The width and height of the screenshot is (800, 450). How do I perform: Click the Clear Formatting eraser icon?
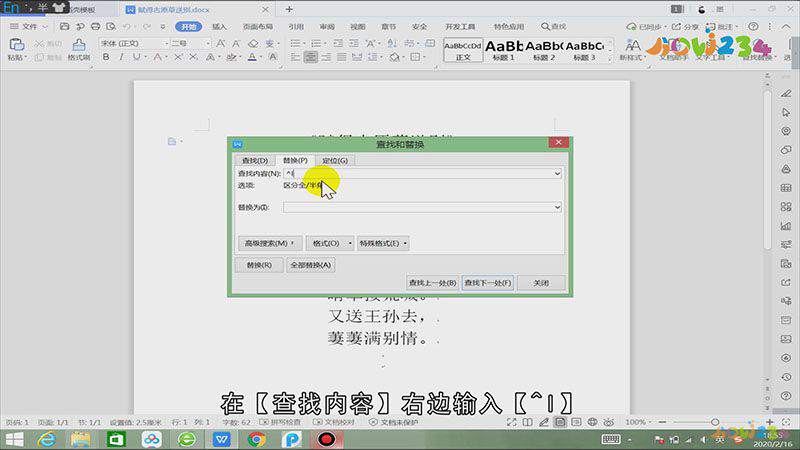pyautogui.click(x=253, y=43)
